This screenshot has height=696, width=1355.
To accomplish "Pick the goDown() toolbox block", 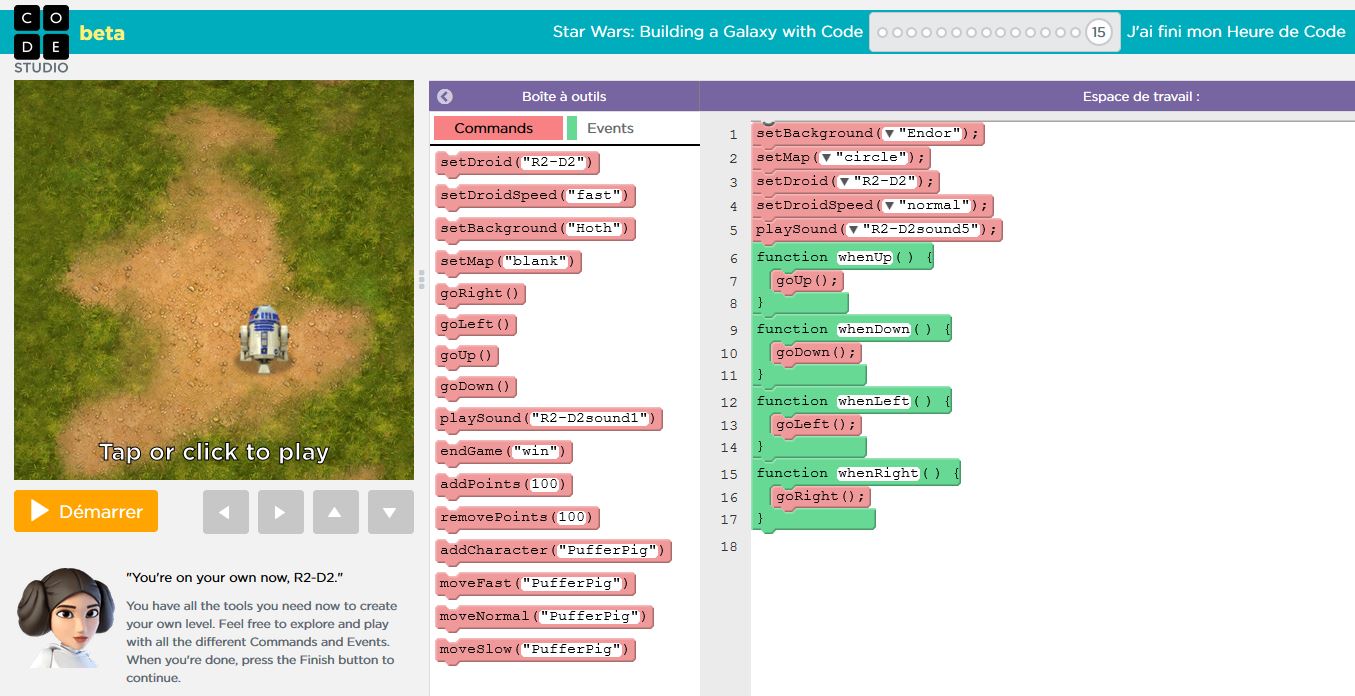I will [x=476, y=387].
